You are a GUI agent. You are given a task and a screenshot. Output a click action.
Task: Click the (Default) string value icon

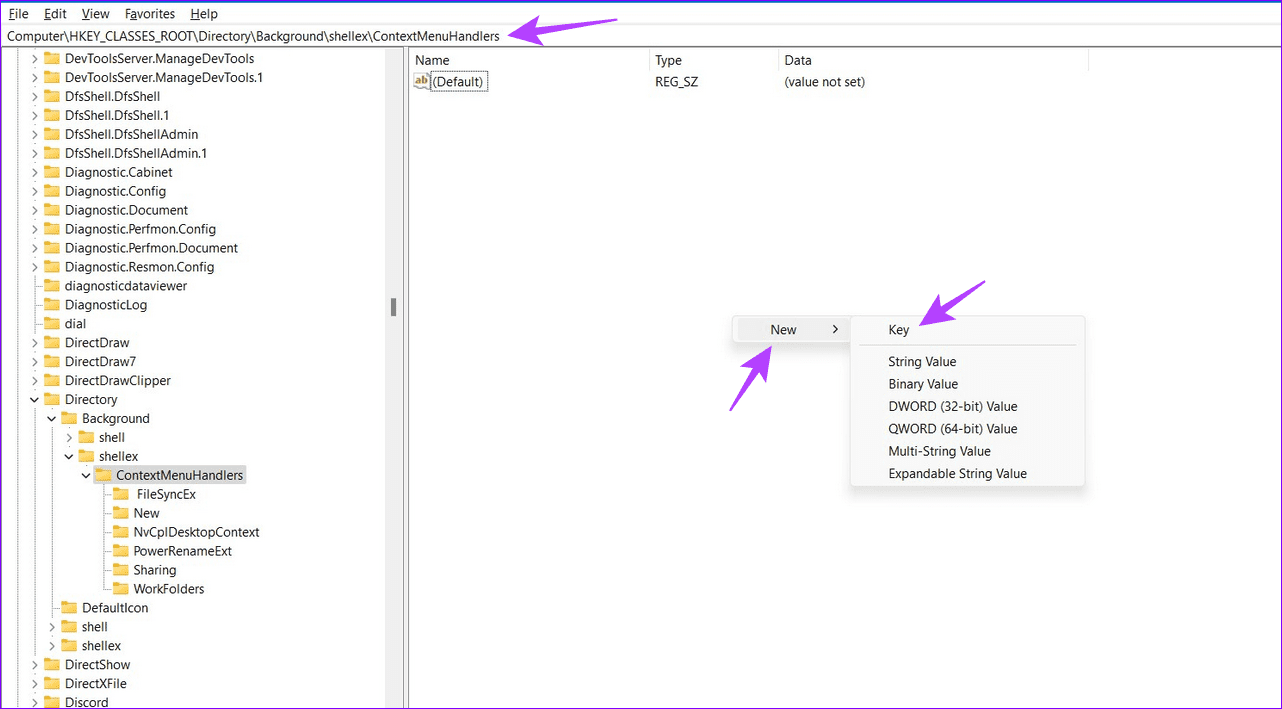[x=422, y=81]
